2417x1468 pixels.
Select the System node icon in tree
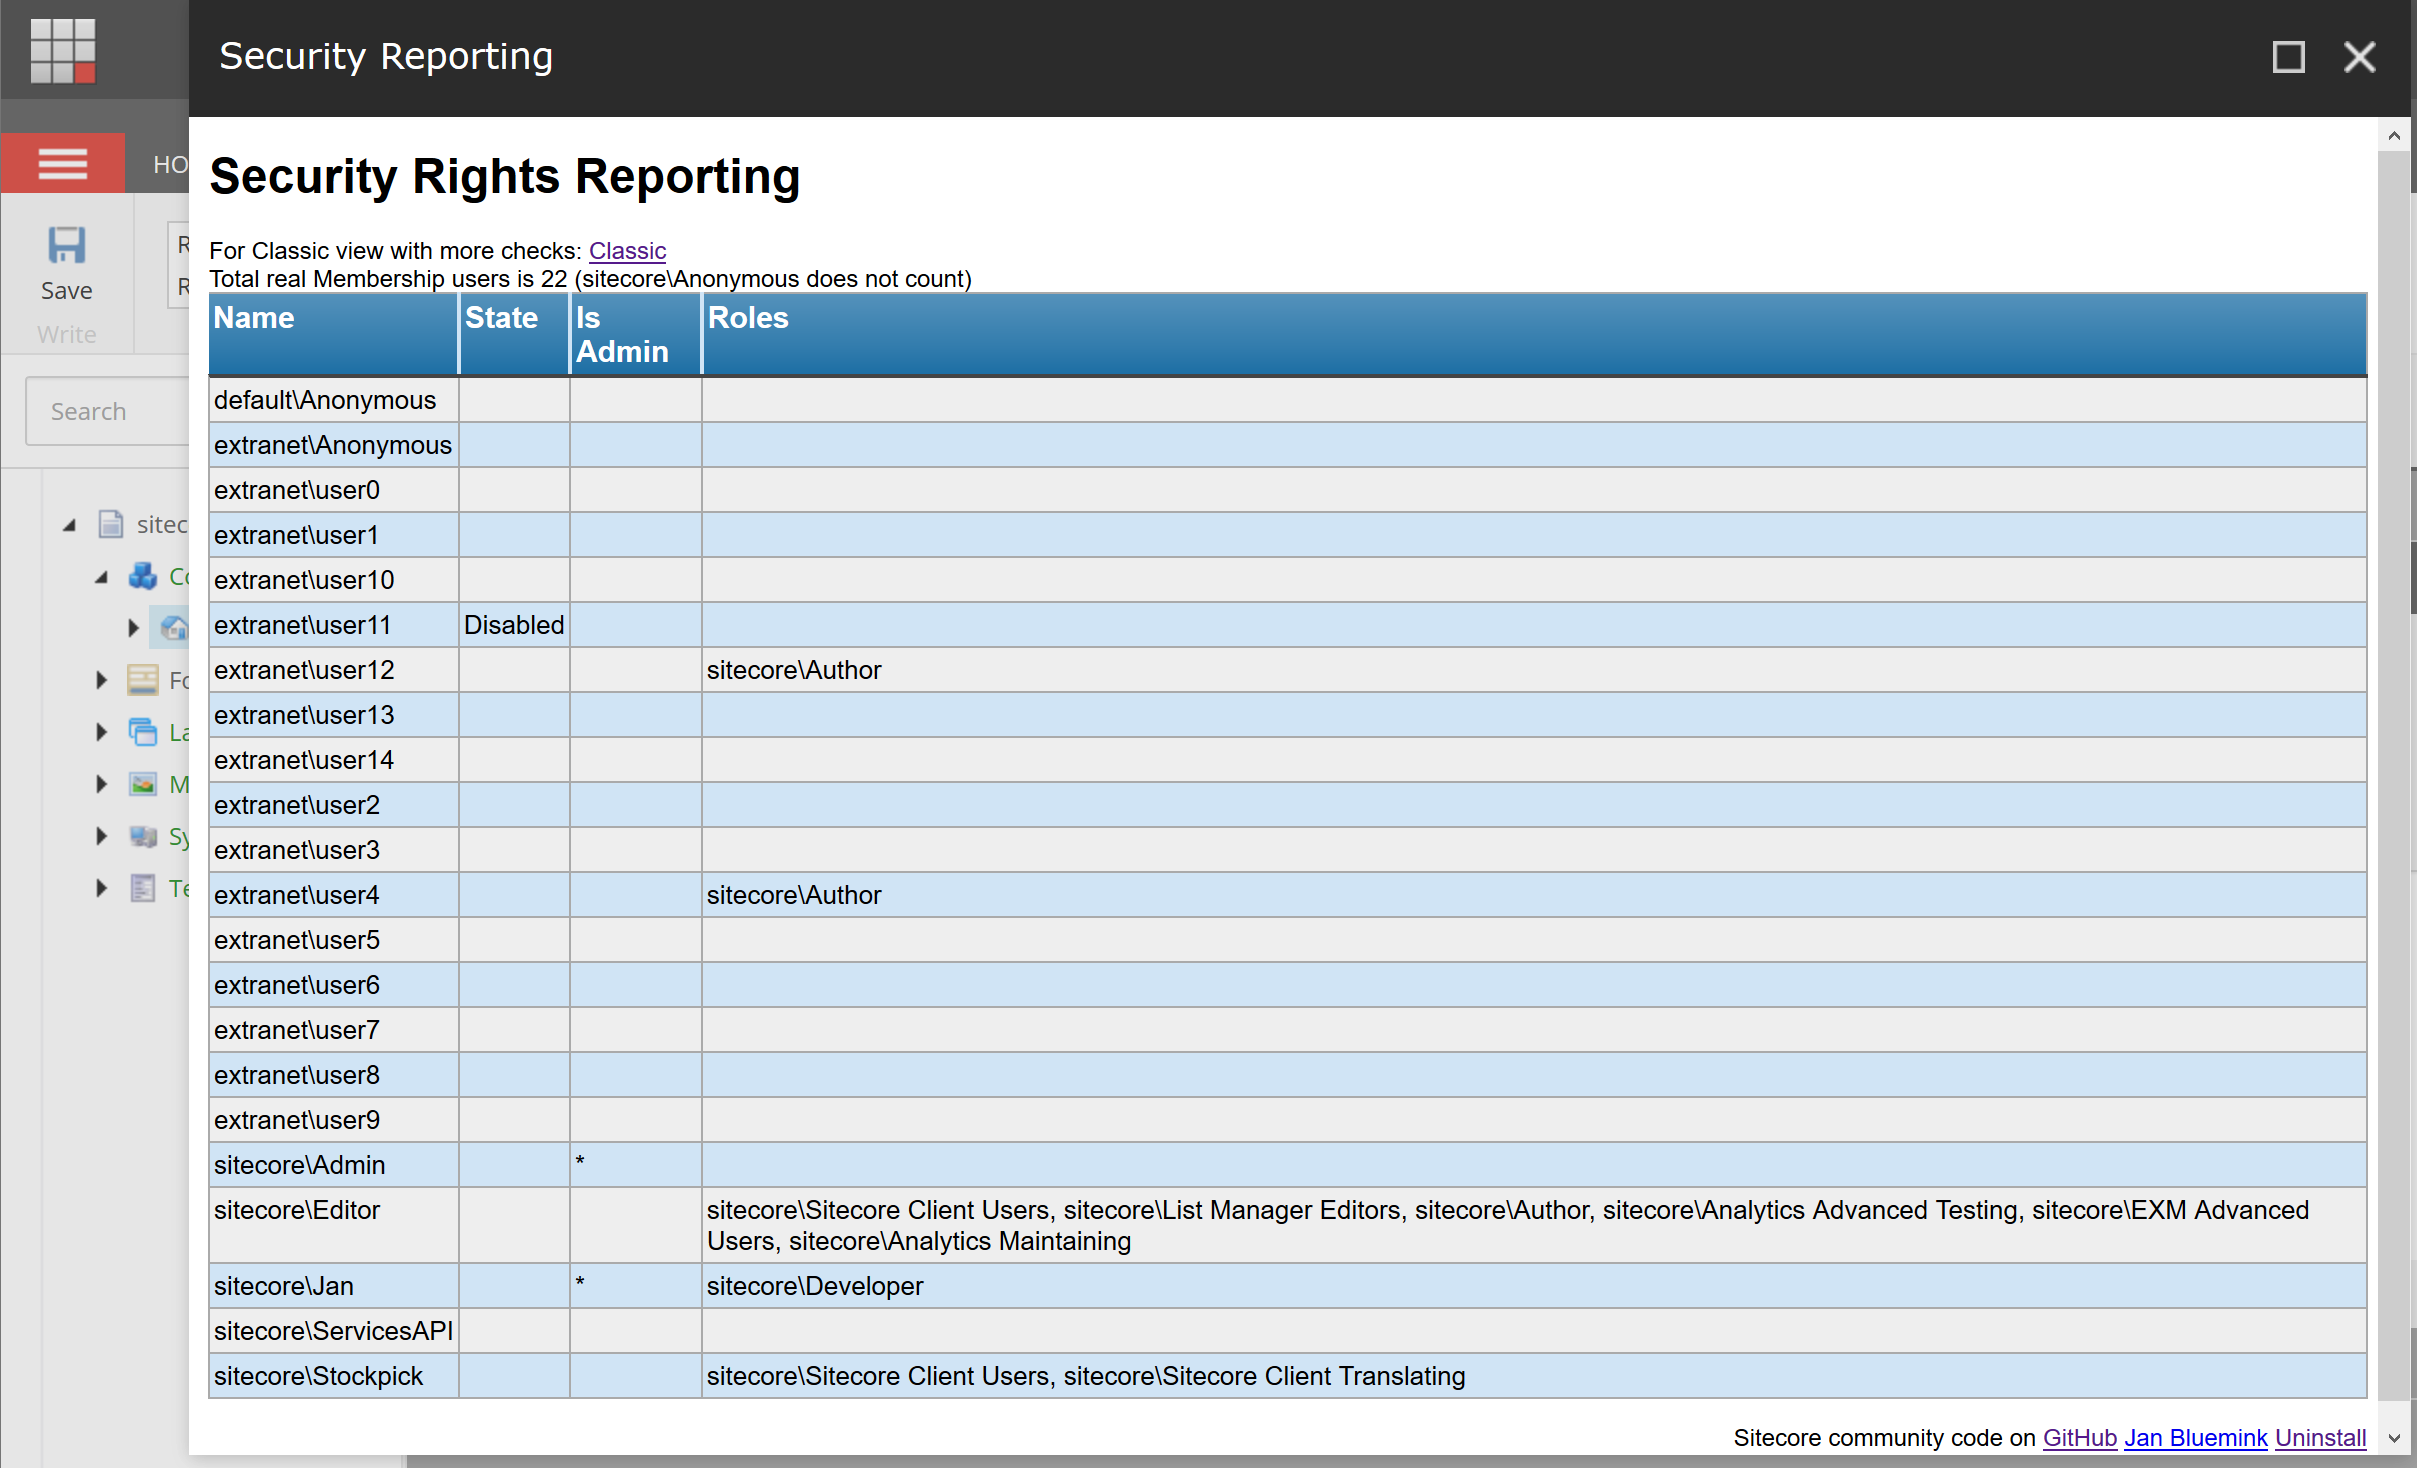tap(143, 836)
